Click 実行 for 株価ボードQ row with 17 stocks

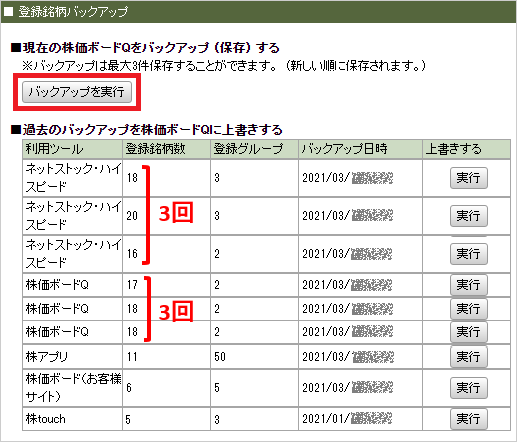[469, 285]
